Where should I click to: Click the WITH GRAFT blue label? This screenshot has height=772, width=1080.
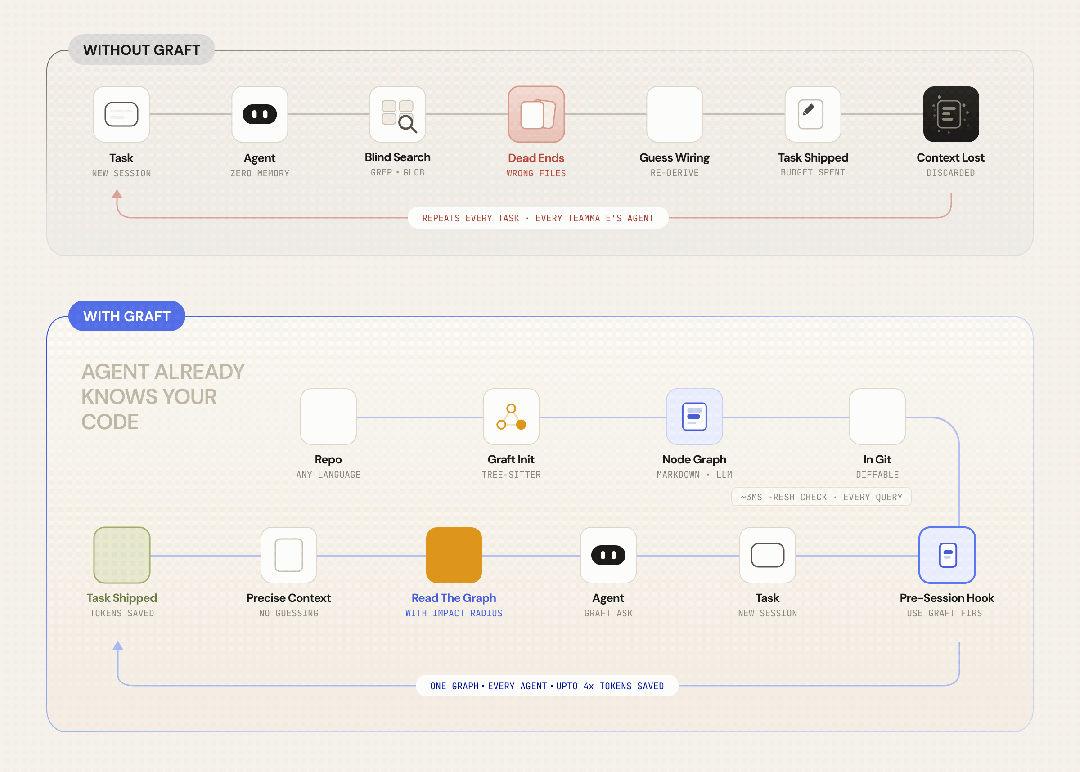pos(127,316)
